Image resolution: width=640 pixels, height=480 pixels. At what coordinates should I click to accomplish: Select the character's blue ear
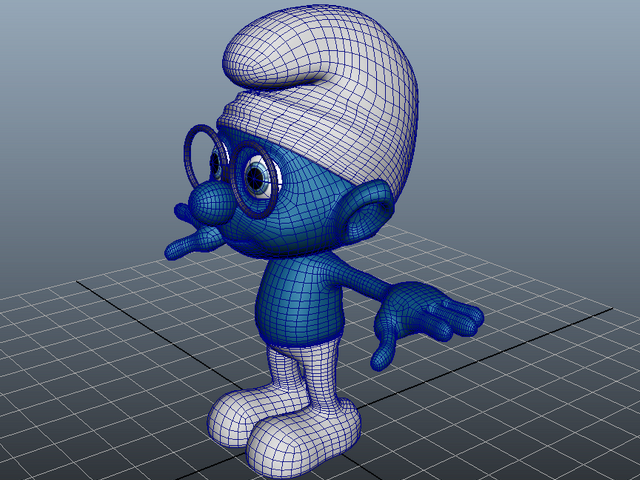click(x=364, y=211)
